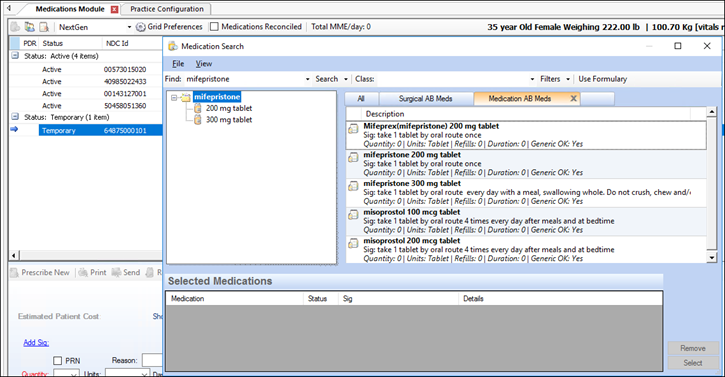Select Active row with NDC 00143127001
Screen dimensions: 725x377
click(86, 93)
